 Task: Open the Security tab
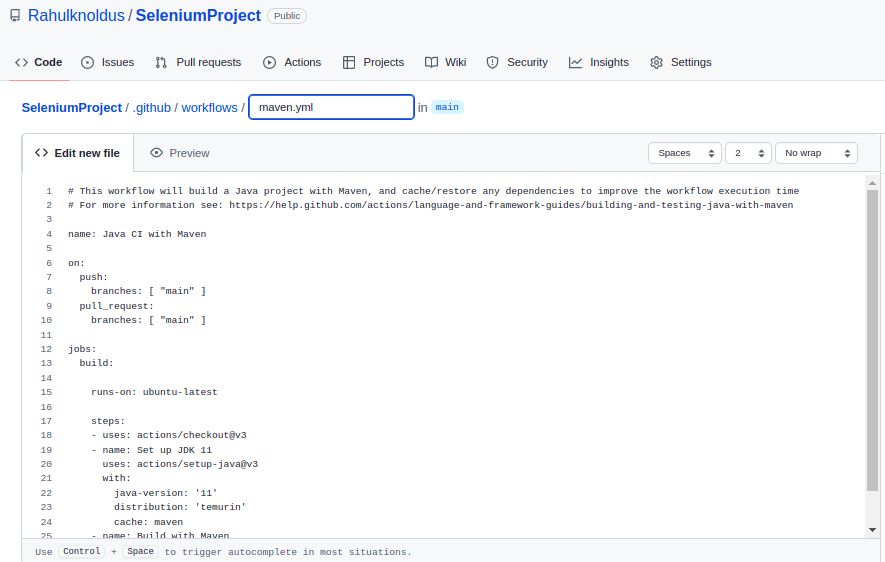click(x=517, y=62)
